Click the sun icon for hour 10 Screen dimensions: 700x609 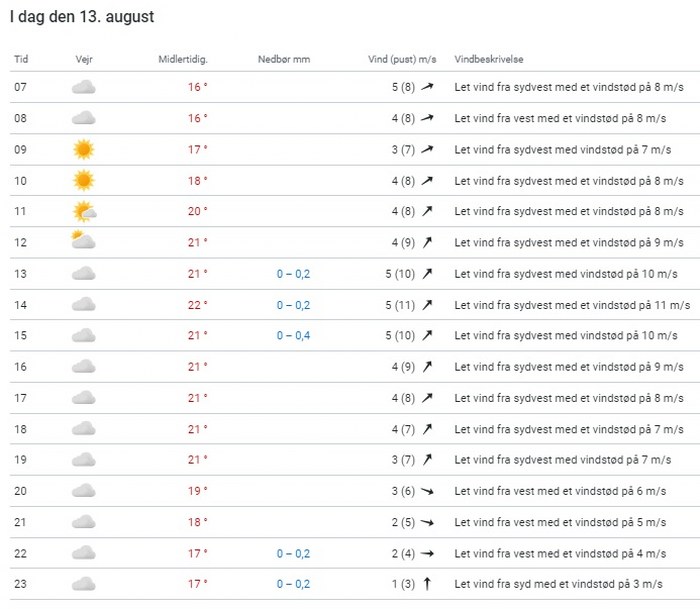click(x=84, y=181)
